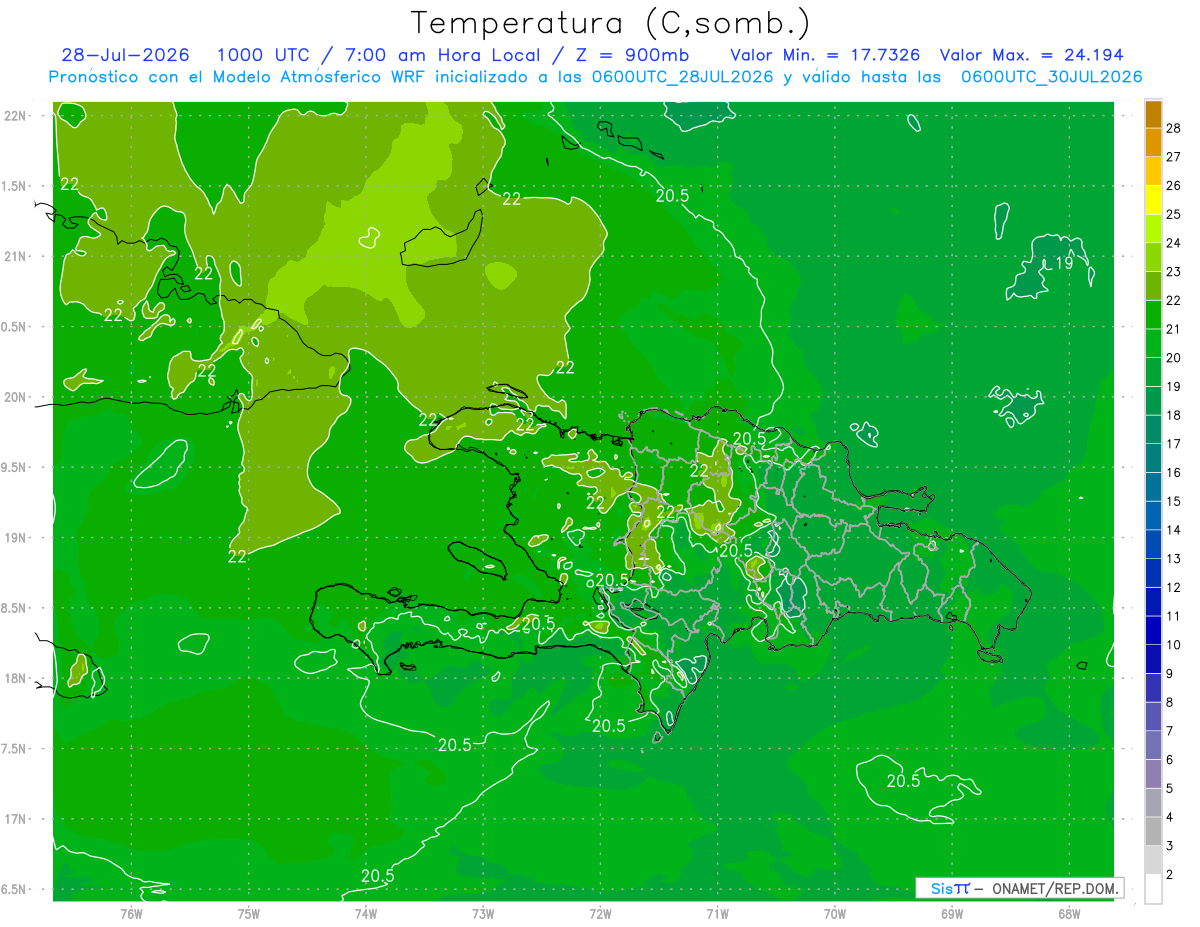Click the 18N latitude axis label

14,678
